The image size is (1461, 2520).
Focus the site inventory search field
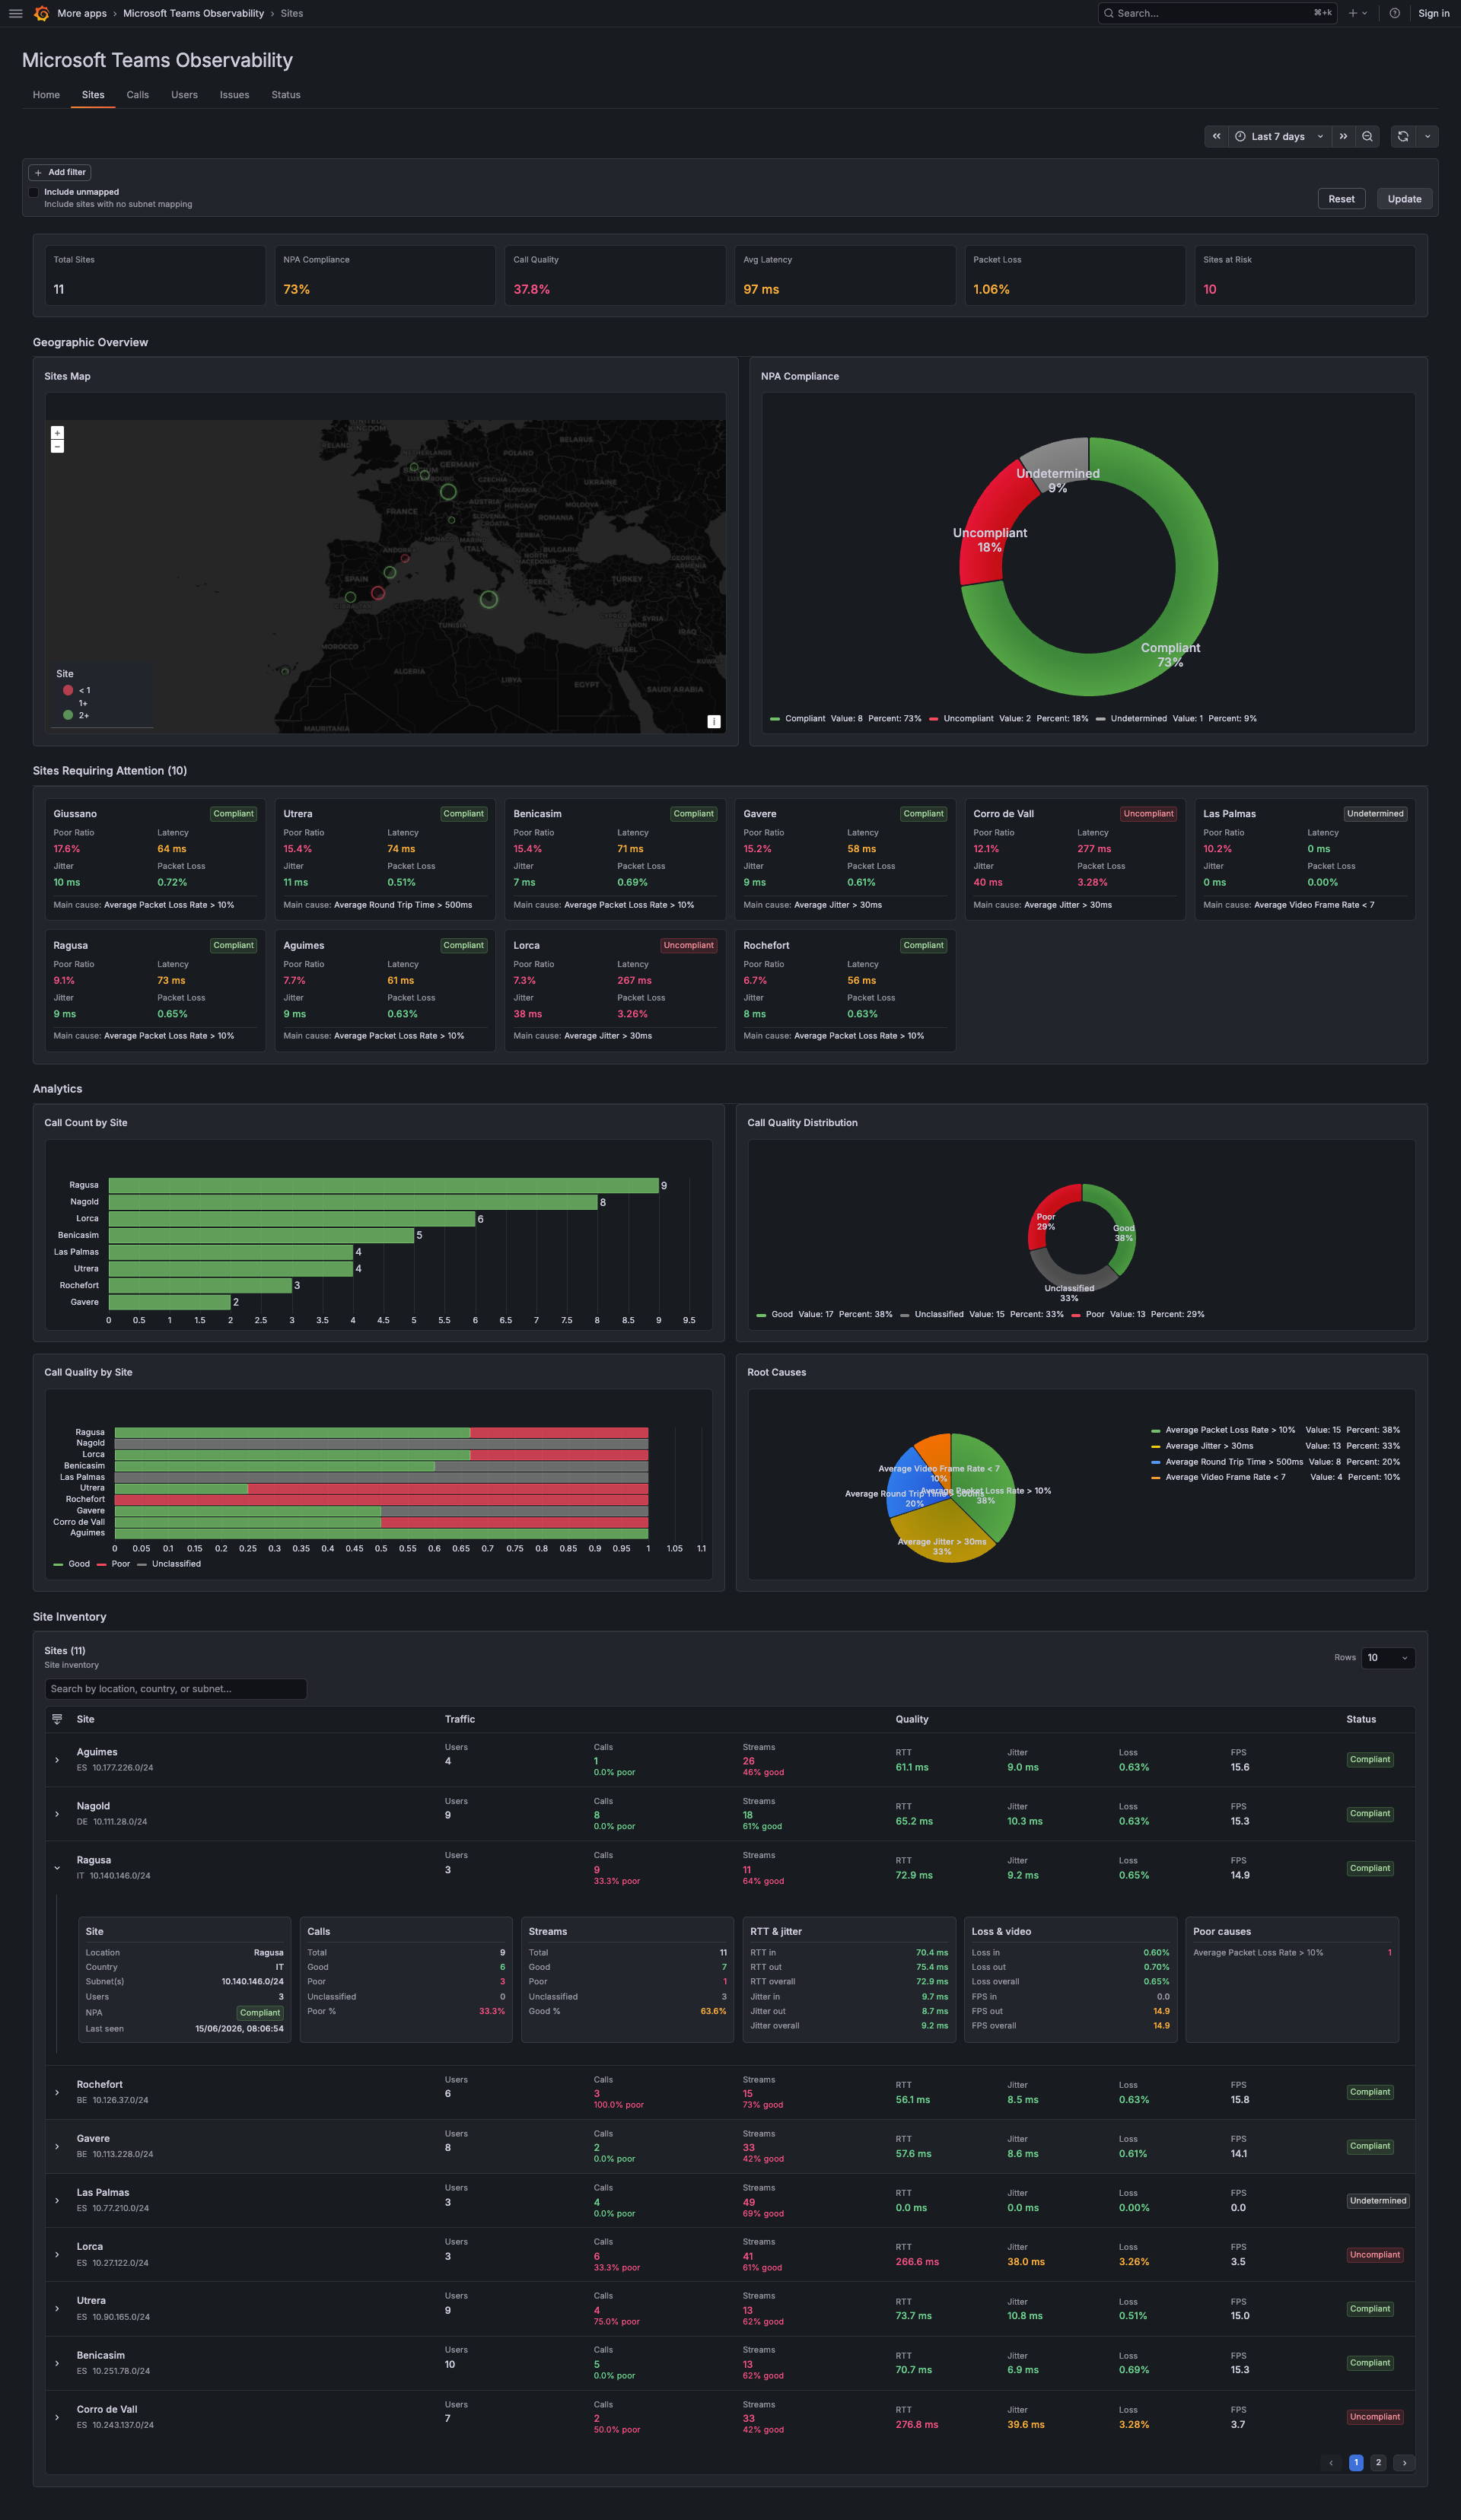(x=176, y=1689)
